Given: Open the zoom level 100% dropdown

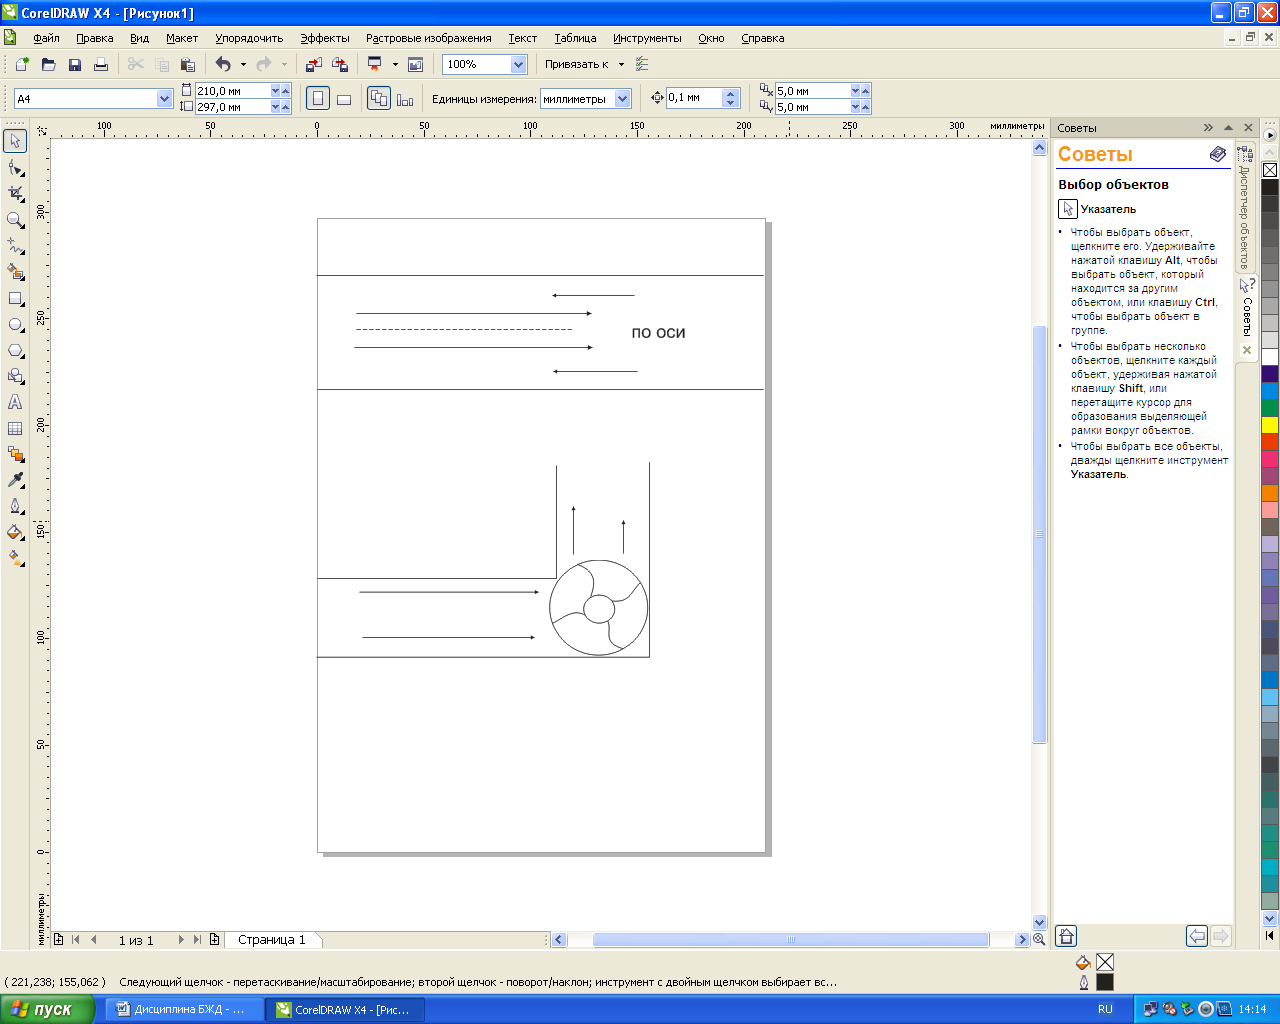Looking at the screenshot, I should pos(518,64).
